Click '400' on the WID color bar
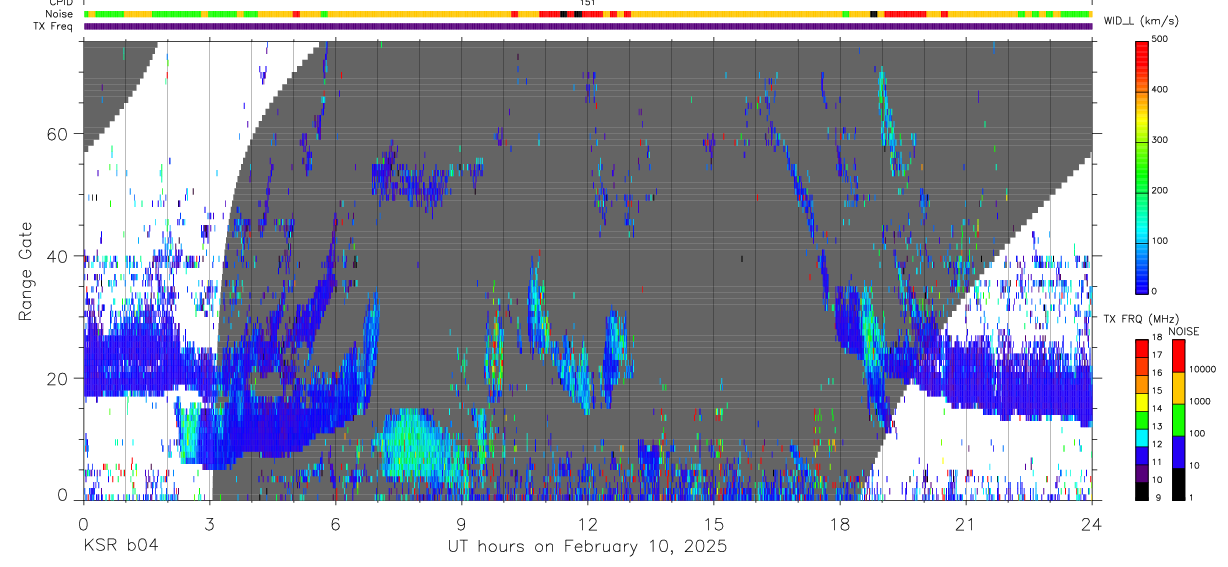This screenshot has width=1228, height=567. point(1160,90)
